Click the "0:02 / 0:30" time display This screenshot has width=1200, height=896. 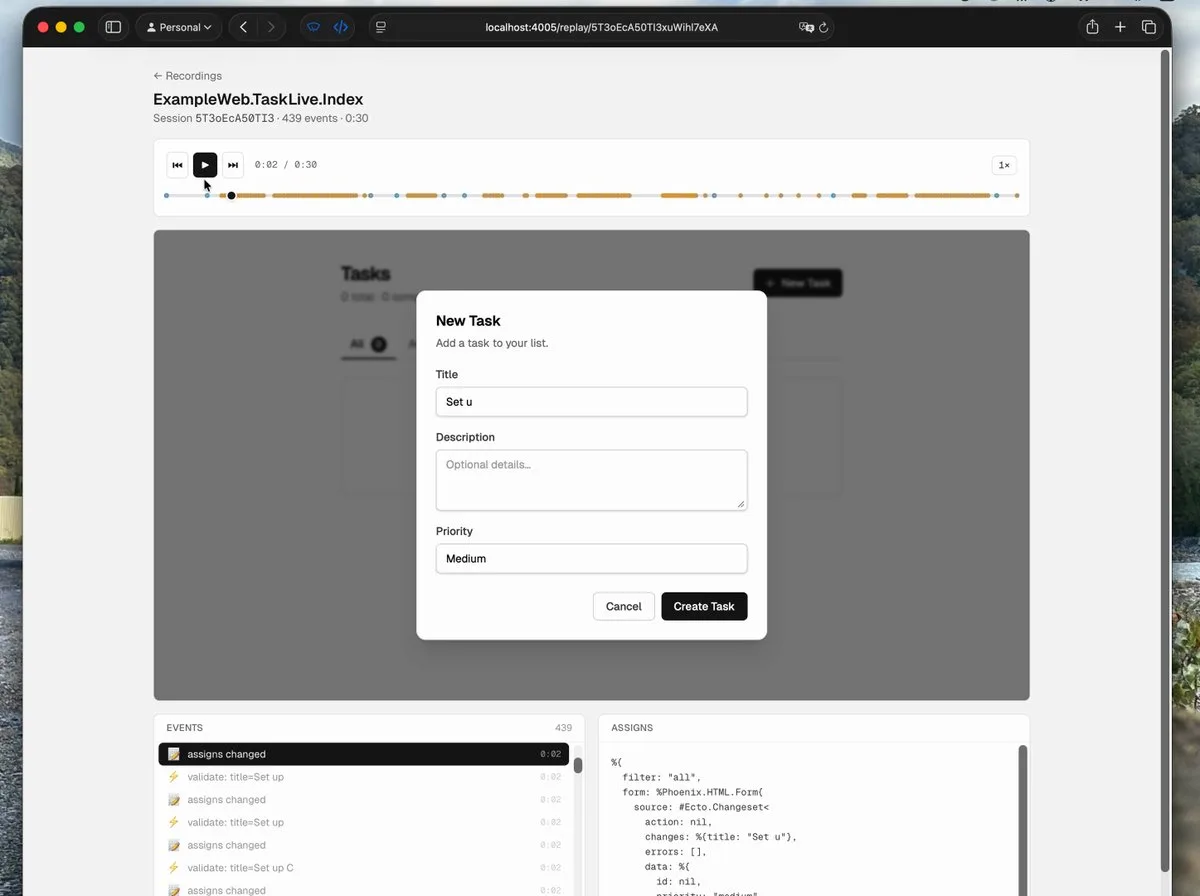286,165
